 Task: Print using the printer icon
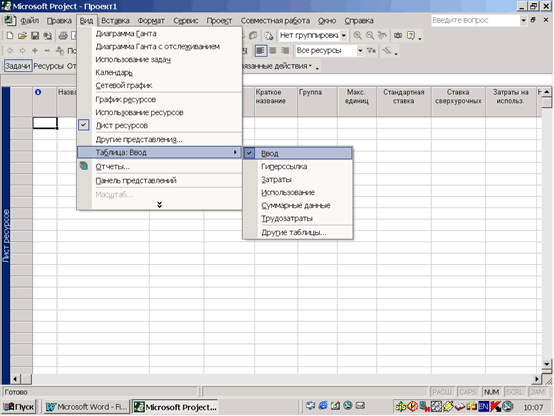pyautogui.click(x=63, y=35)
